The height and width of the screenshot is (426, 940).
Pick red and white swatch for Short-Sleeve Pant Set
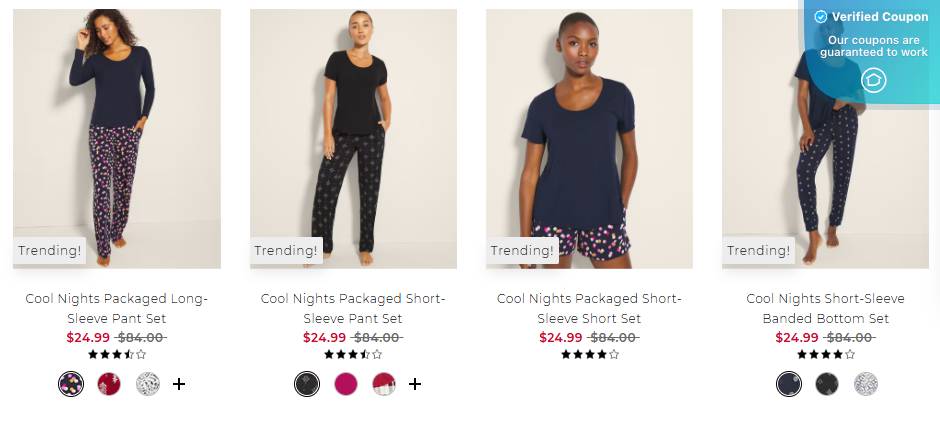(384, 384)
